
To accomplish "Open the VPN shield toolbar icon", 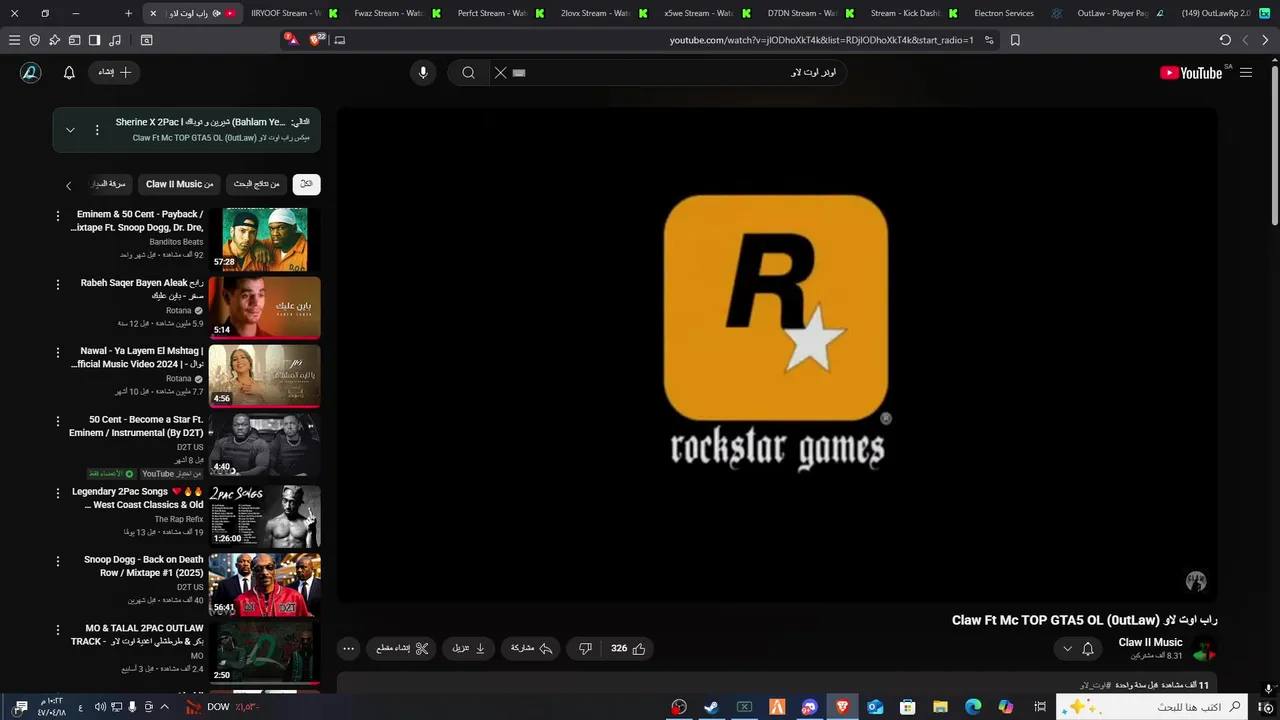I will [34, 40].
